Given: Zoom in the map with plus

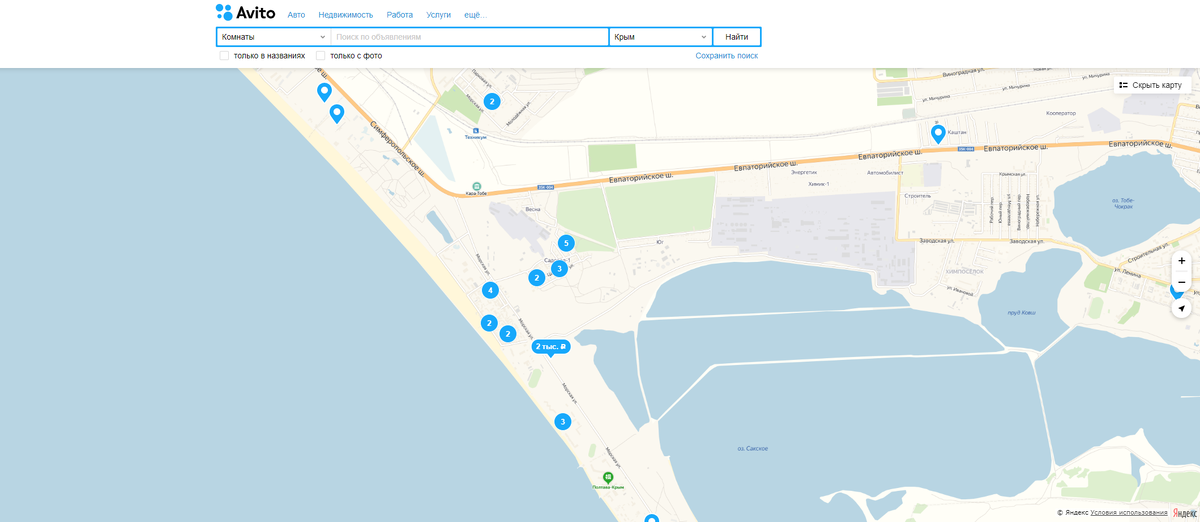Looking at the screenshot, I should click(1182, 260).
